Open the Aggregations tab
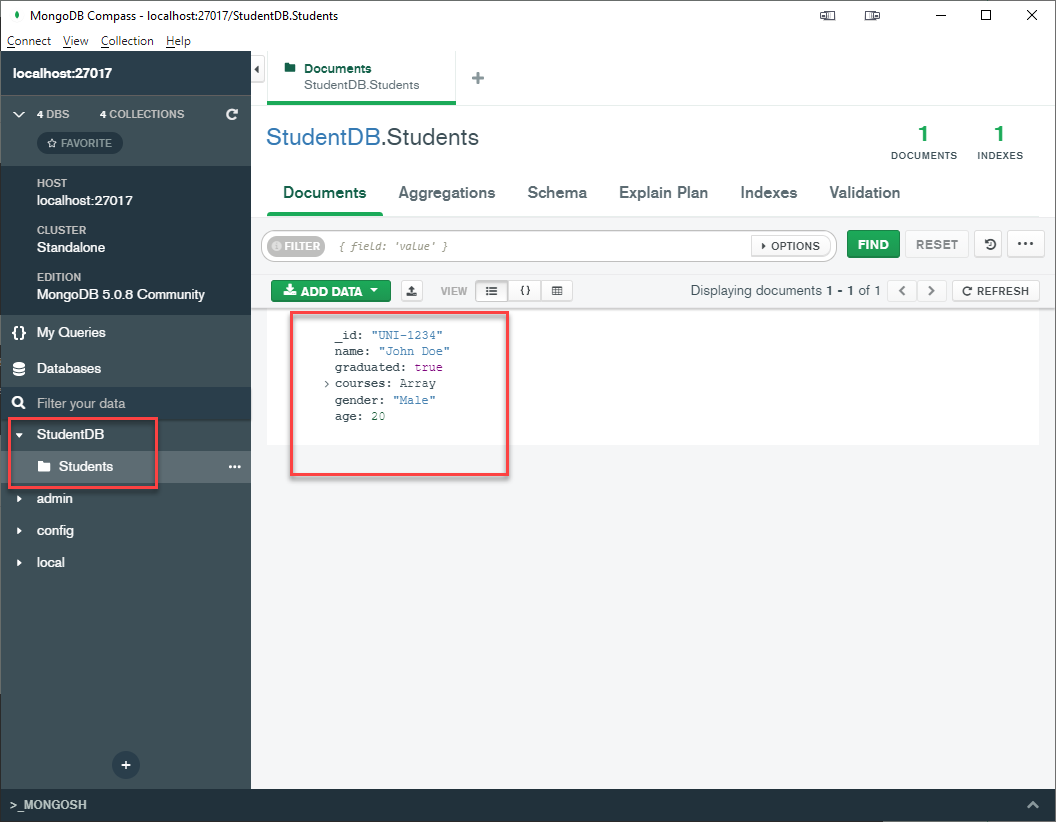1056x822 pixels. (x=446, y=193)
